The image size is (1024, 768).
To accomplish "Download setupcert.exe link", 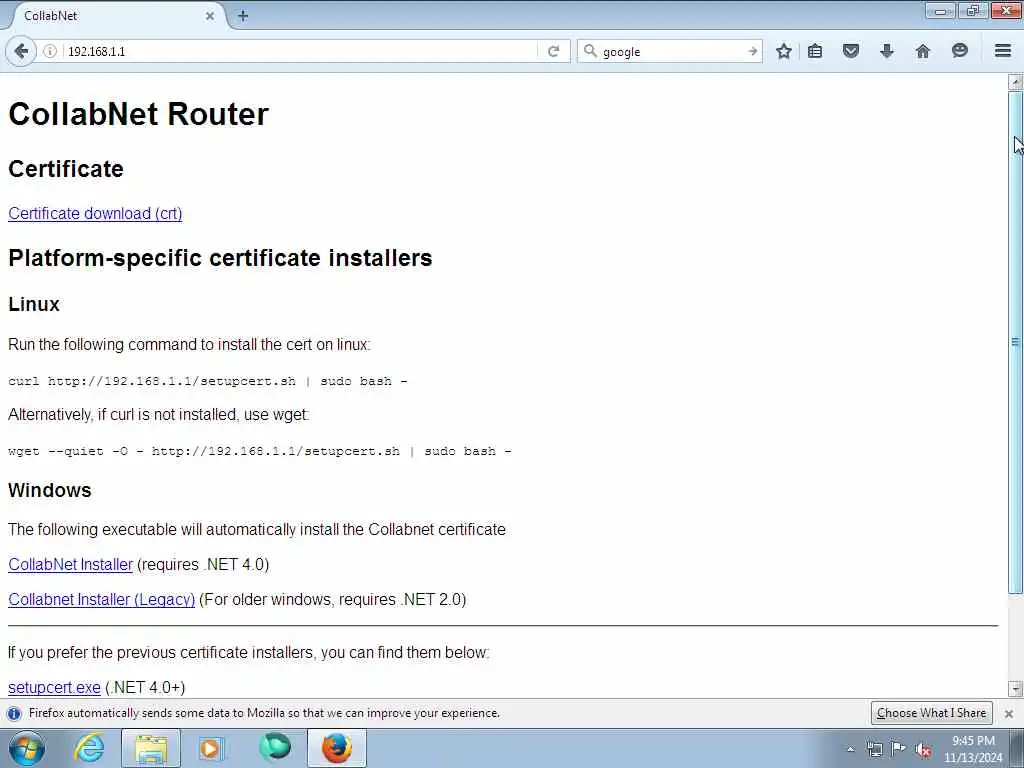I will click(x=54, y=688).
